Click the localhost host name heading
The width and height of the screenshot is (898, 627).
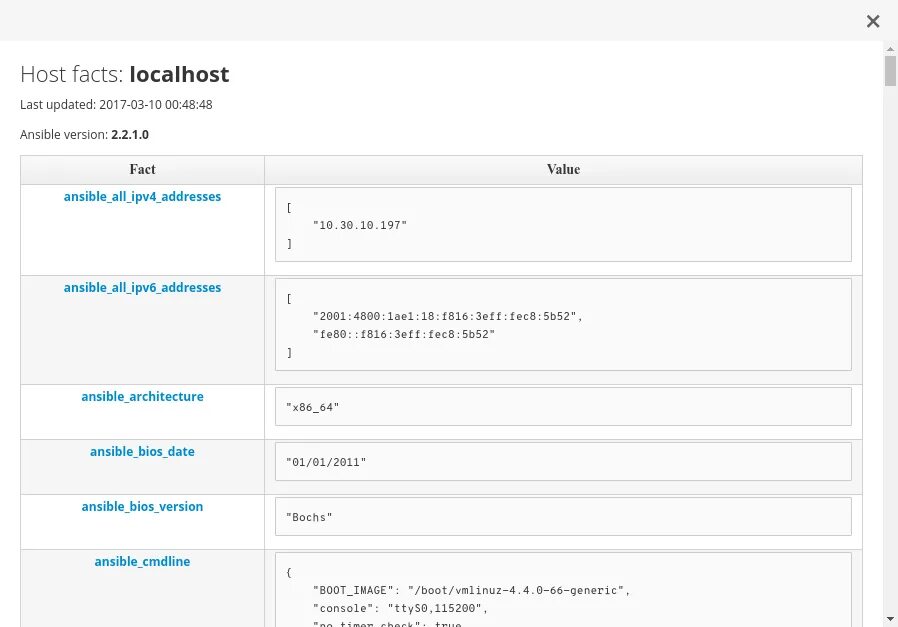coord(179,74)
